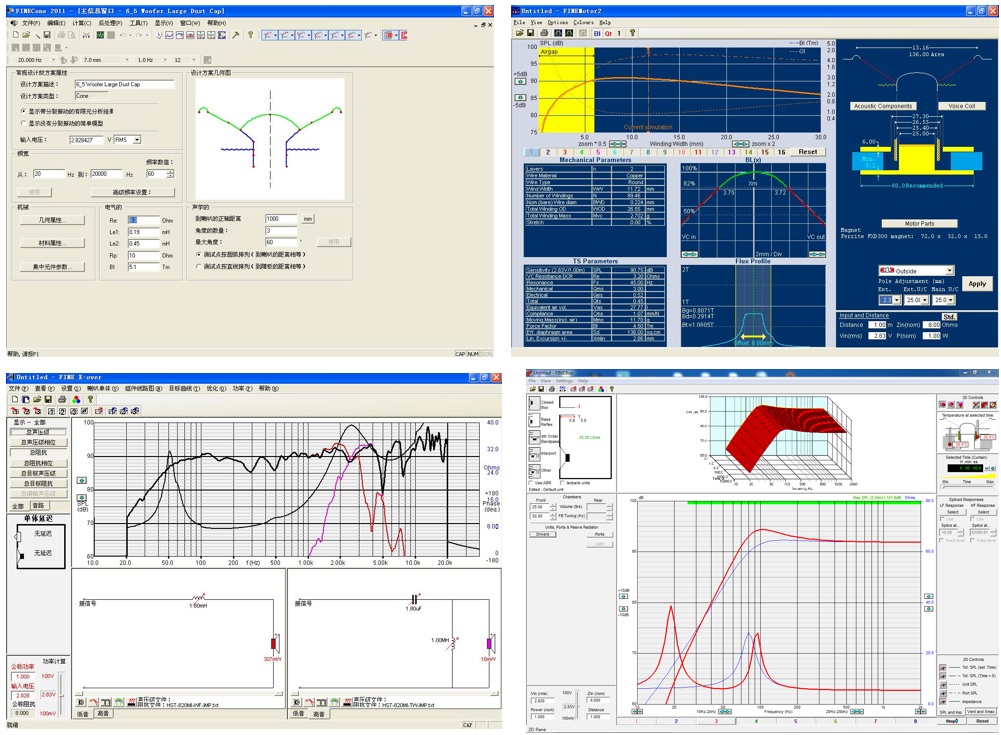Click Open folder icon in FINEMotor toolbar
The width and height of the screenshot is (1001, 735).
520,33
